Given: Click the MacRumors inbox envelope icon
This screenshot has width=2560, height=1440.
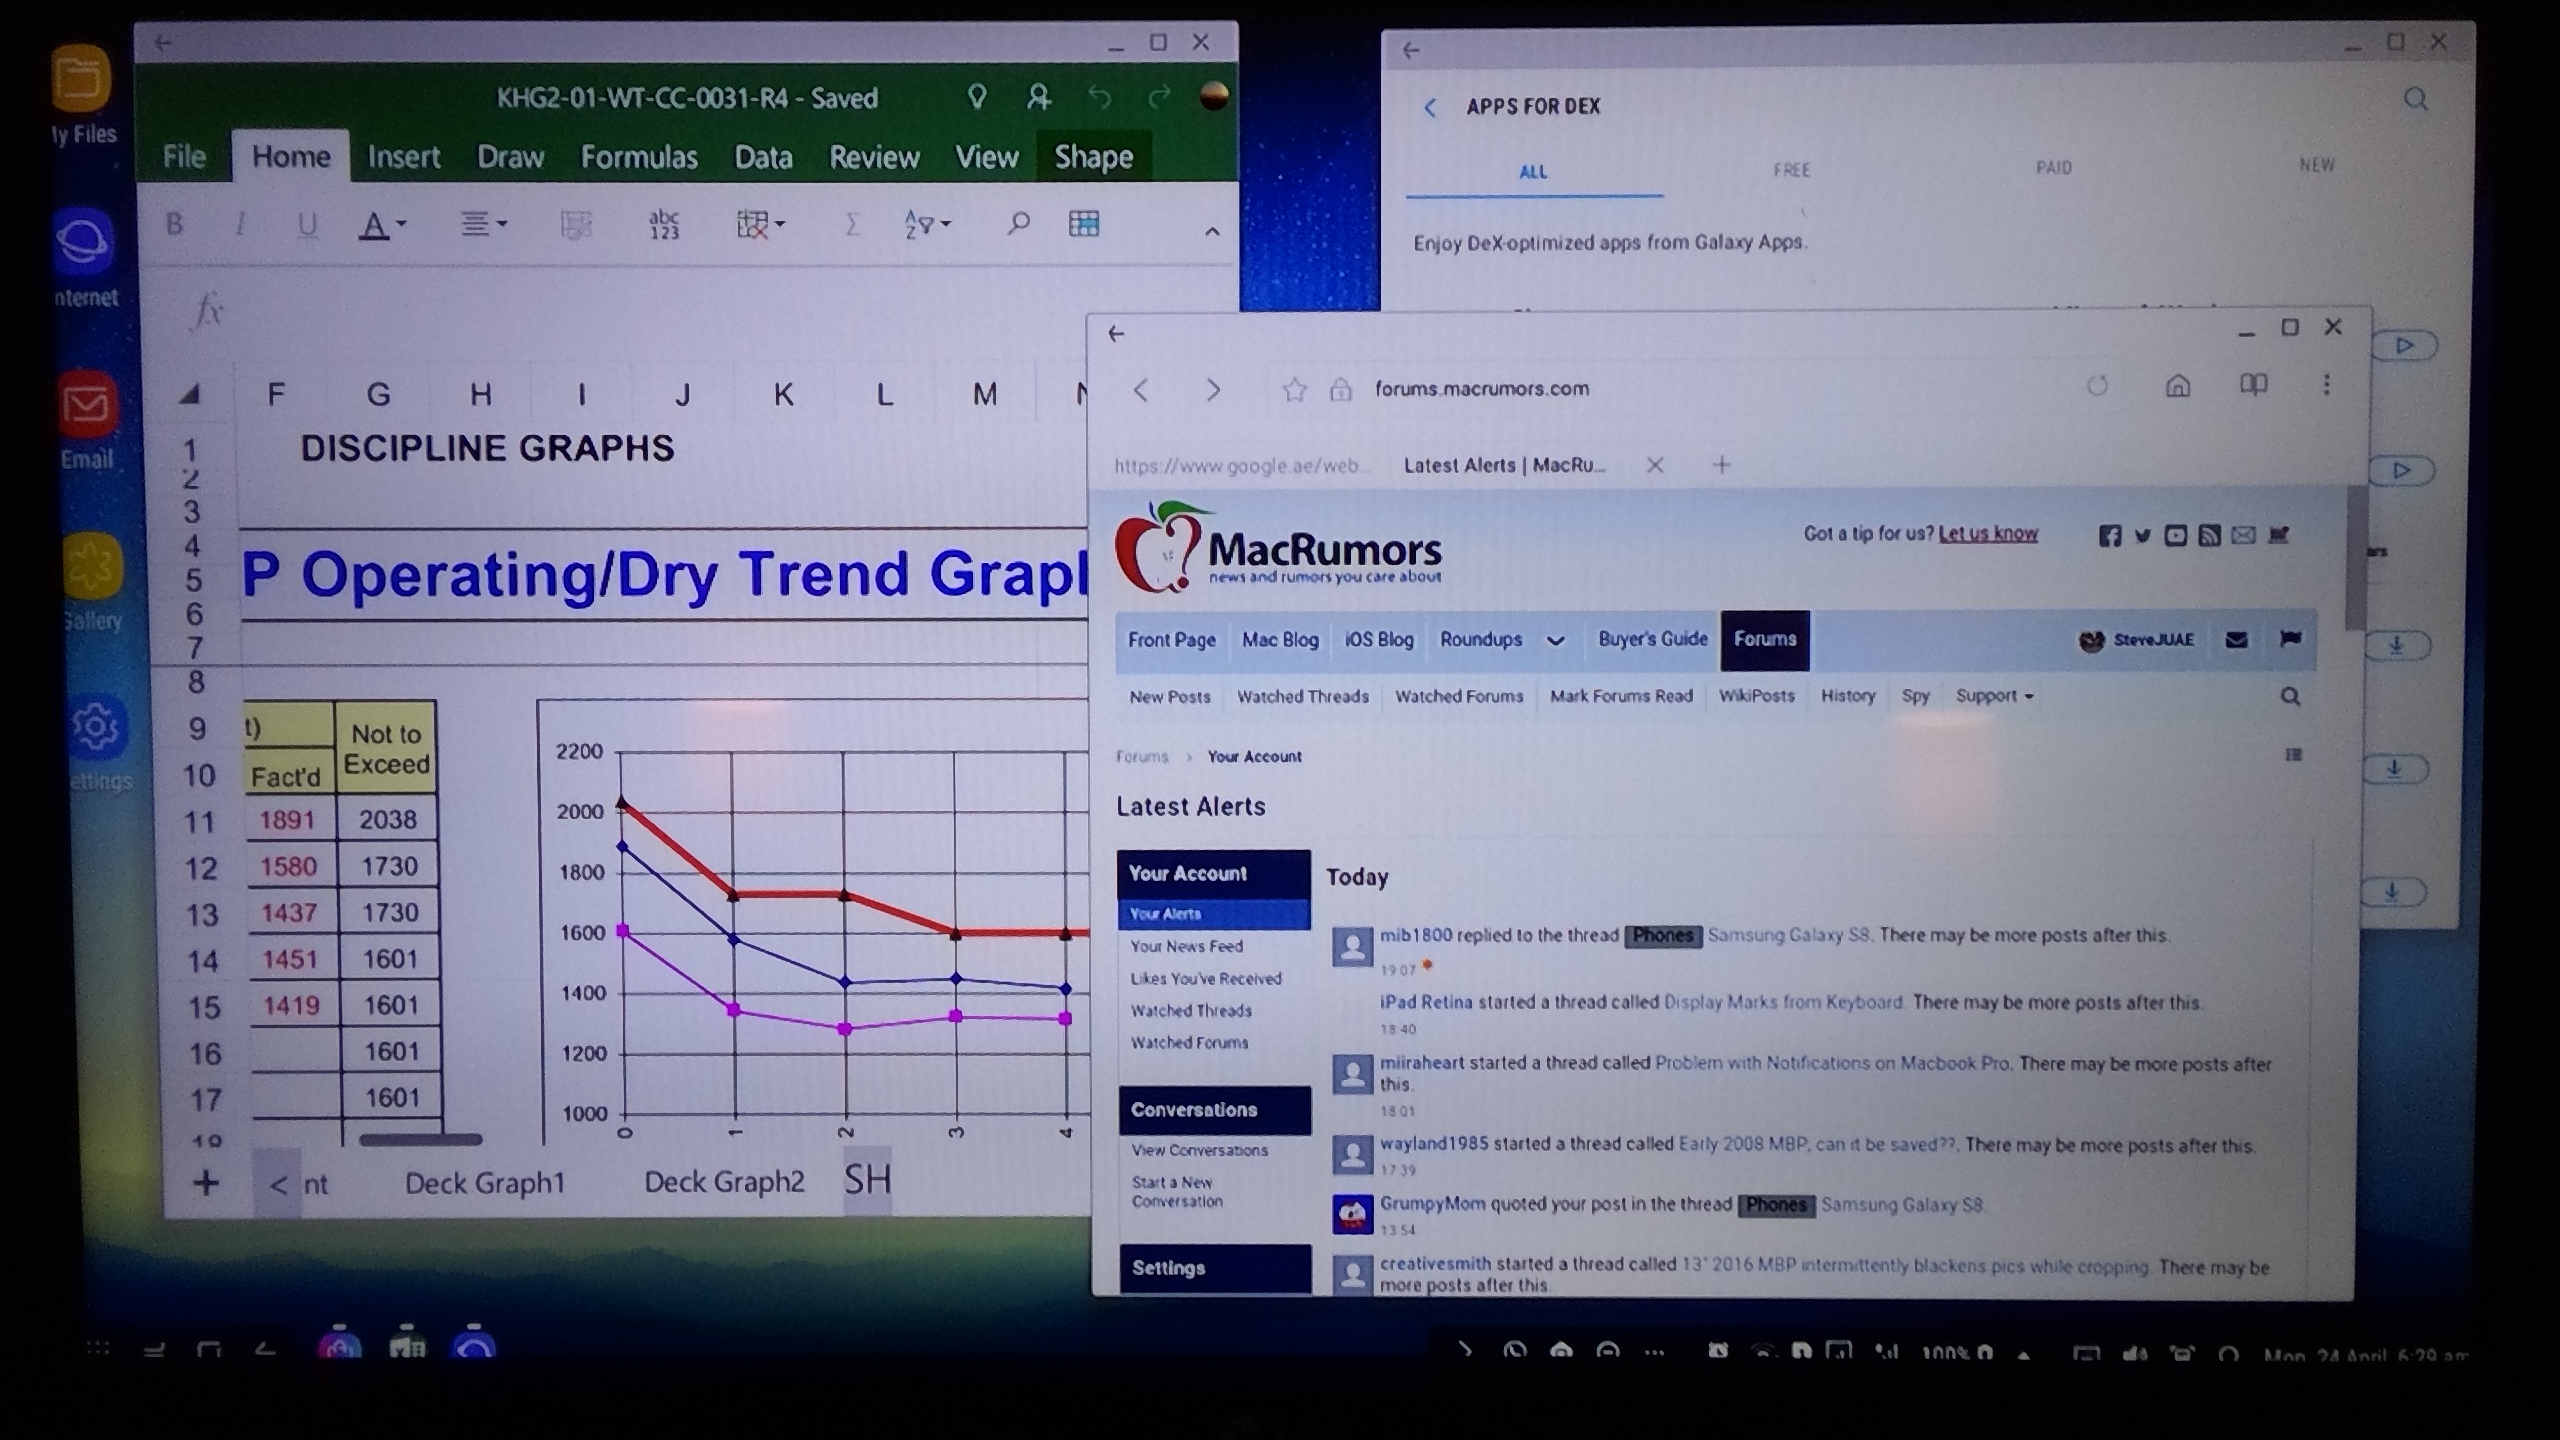Looking at the screenshot, I should (x=2236, y=640).
